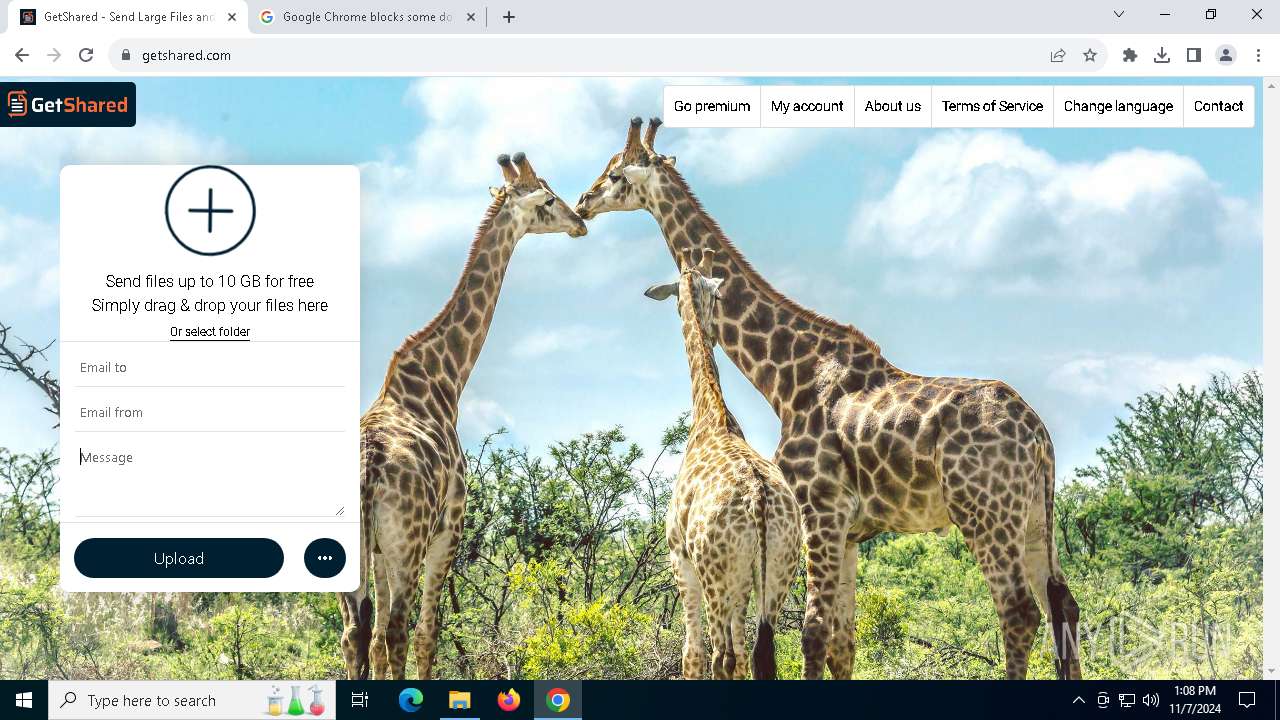Click the GetShared logo
The image size is (1280, 720).
[67, 104]
